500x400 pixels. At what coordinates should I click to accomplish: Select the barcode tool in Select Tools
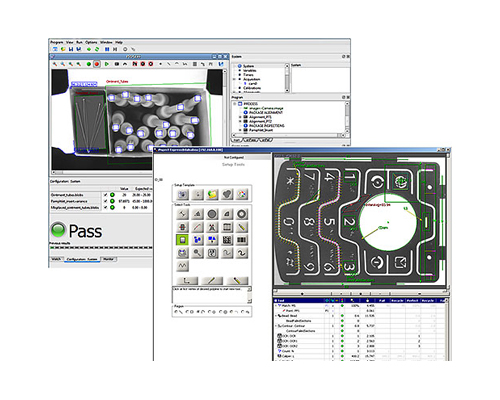(241, 240)
